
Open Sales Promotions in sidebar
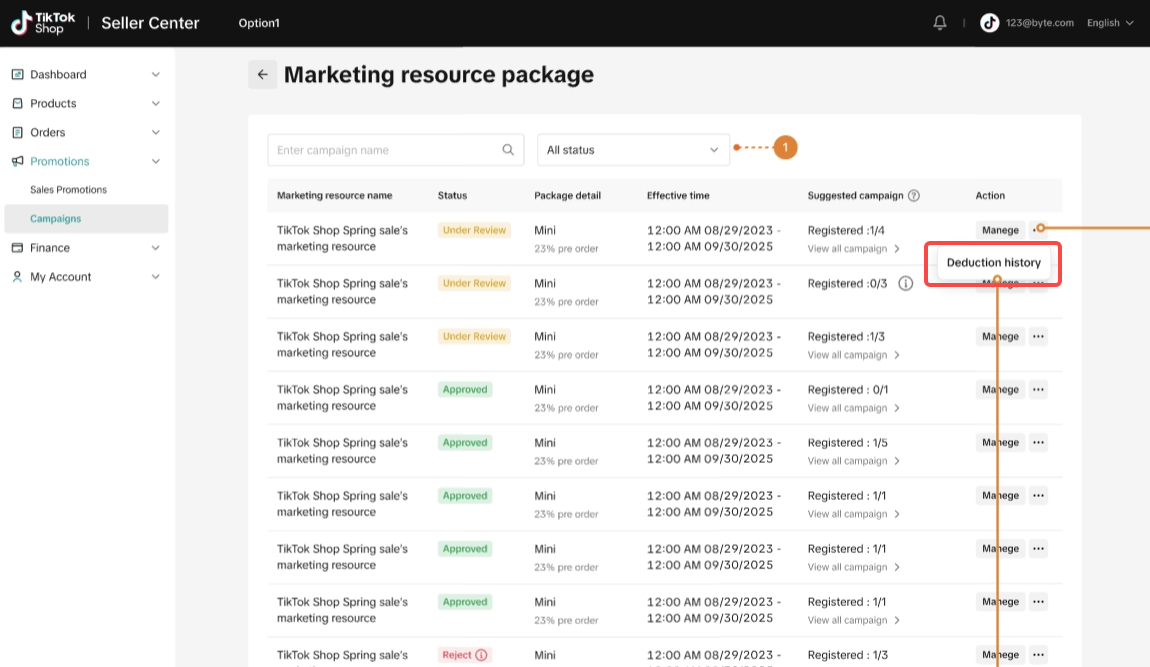[68, 190]
